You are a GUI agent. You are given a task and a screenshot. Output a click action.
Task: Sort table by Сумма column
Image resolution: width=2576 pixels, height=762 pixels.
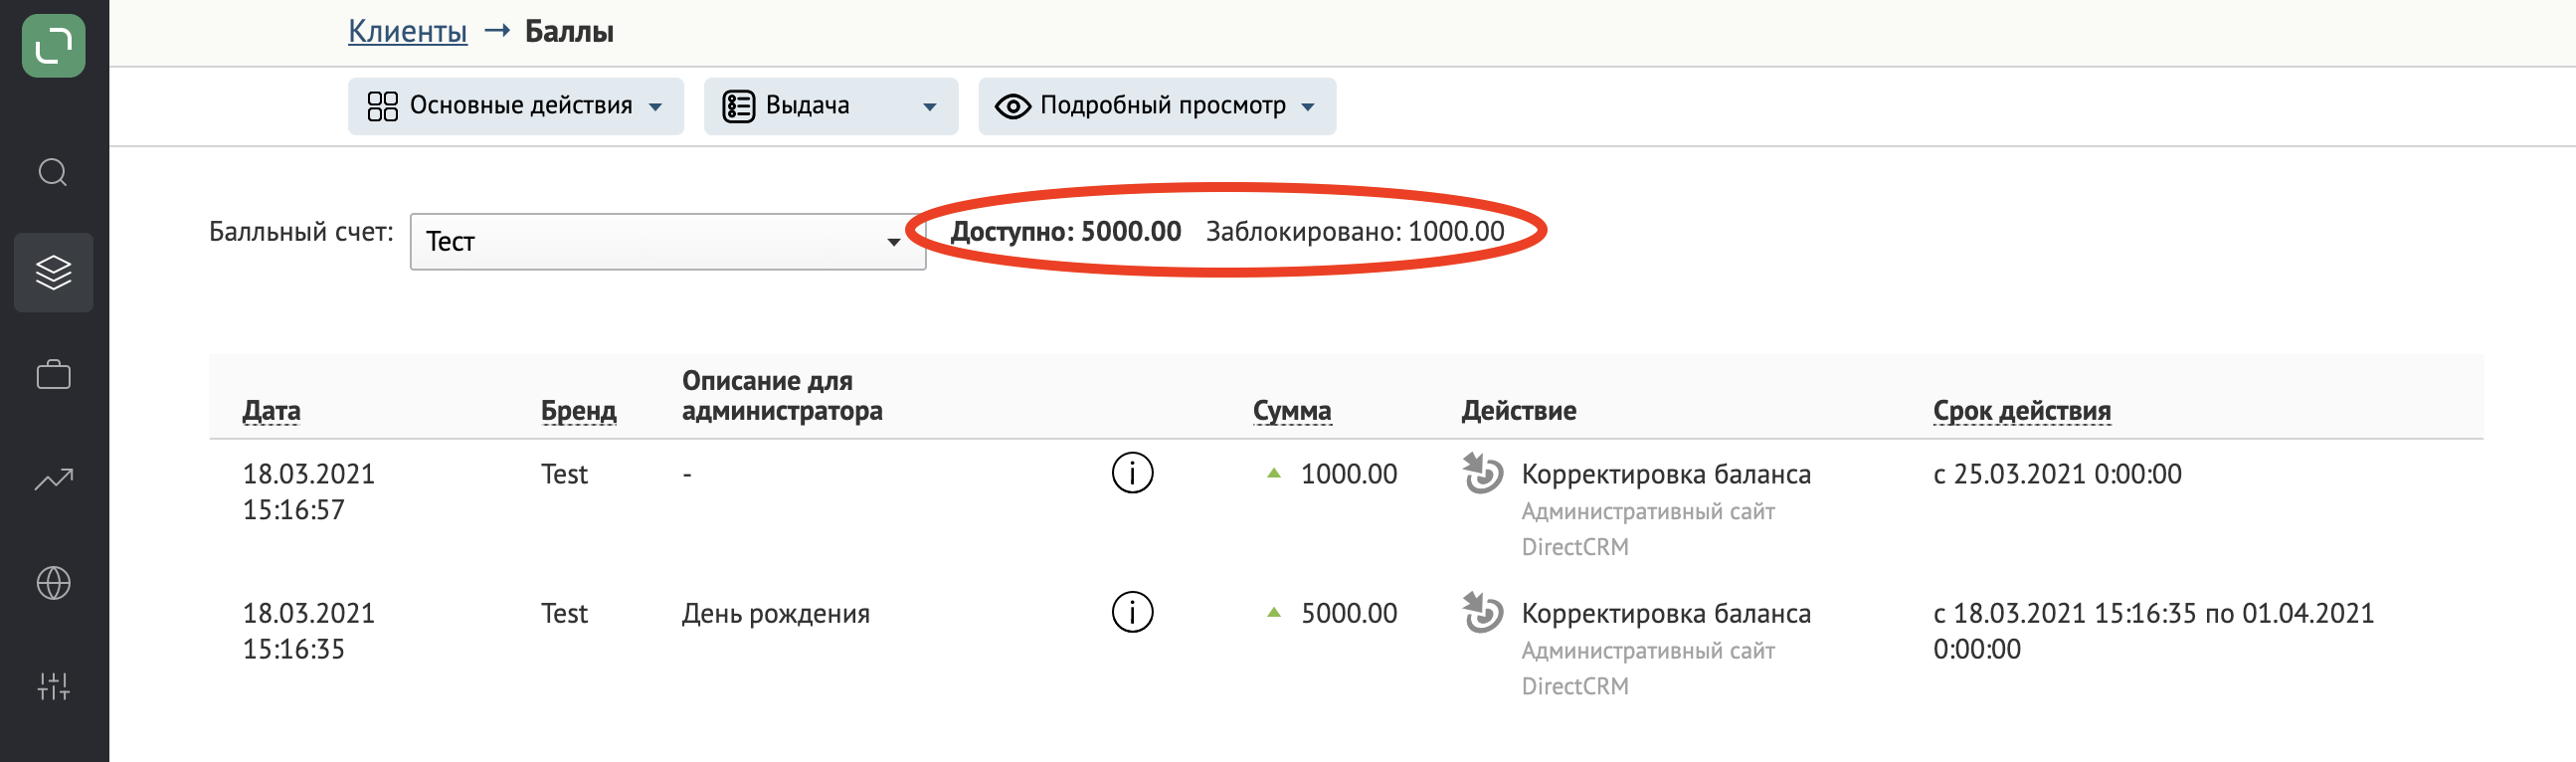1291,410
